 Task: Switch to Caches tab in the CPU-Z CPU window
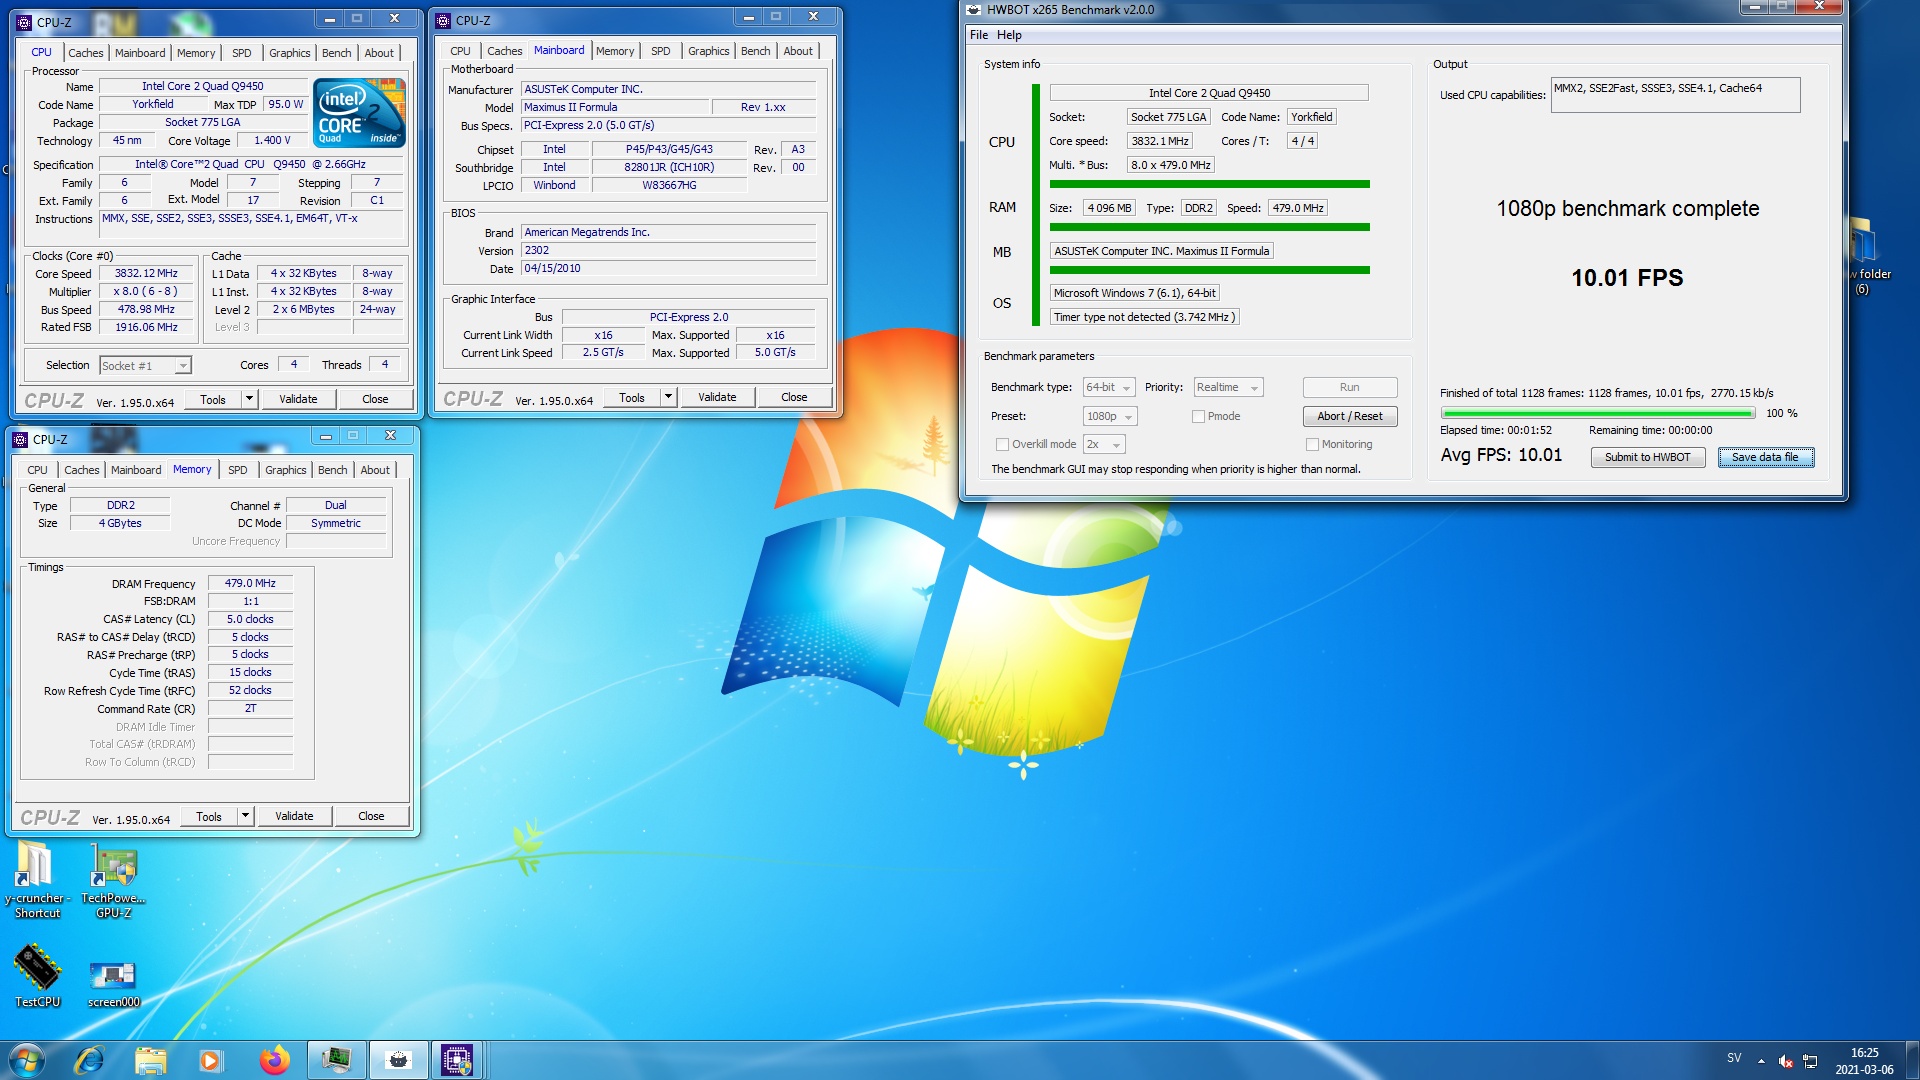(x=85, y=53)
